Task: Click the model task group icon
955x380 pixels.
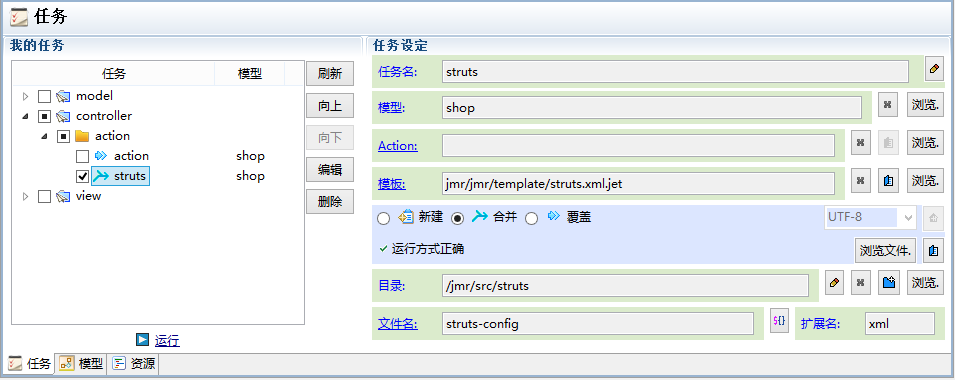Action: [63, 96]
